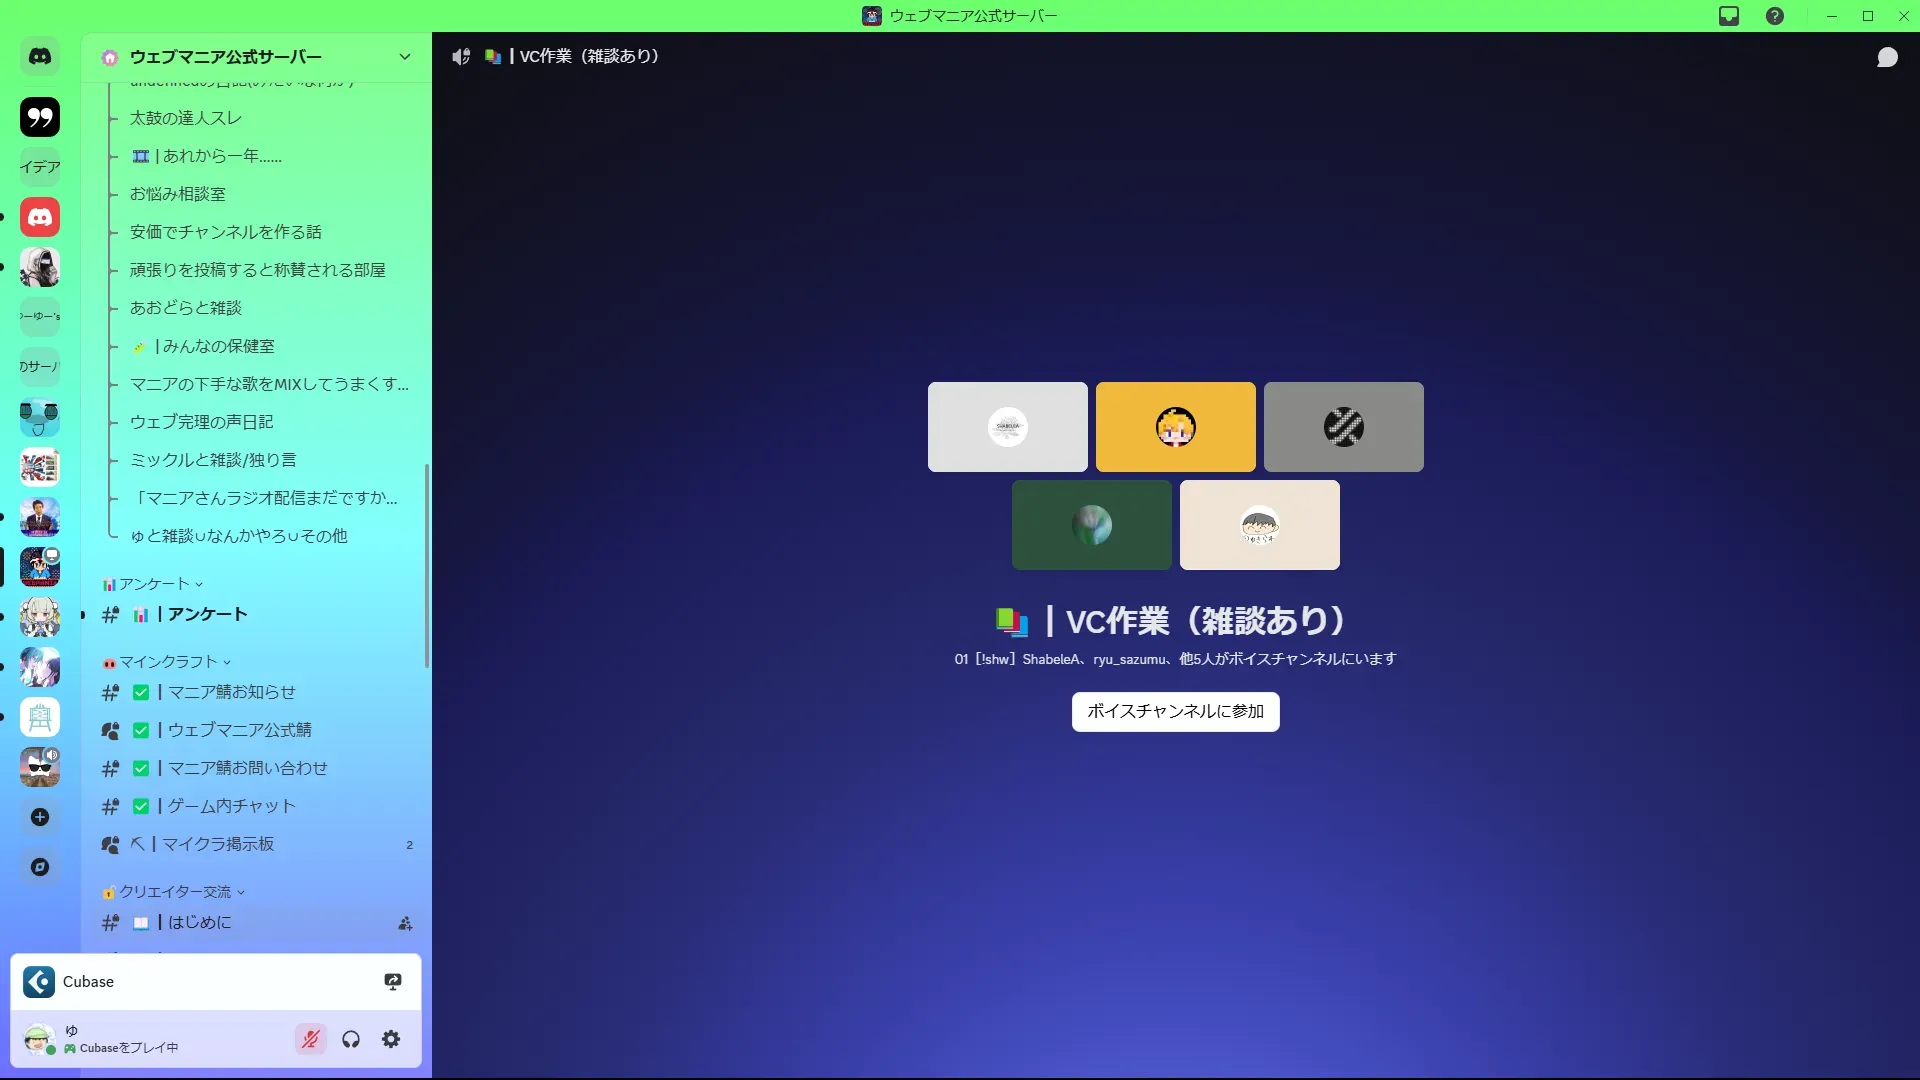Collapse the アンケート category

click(x=154, y=584)
